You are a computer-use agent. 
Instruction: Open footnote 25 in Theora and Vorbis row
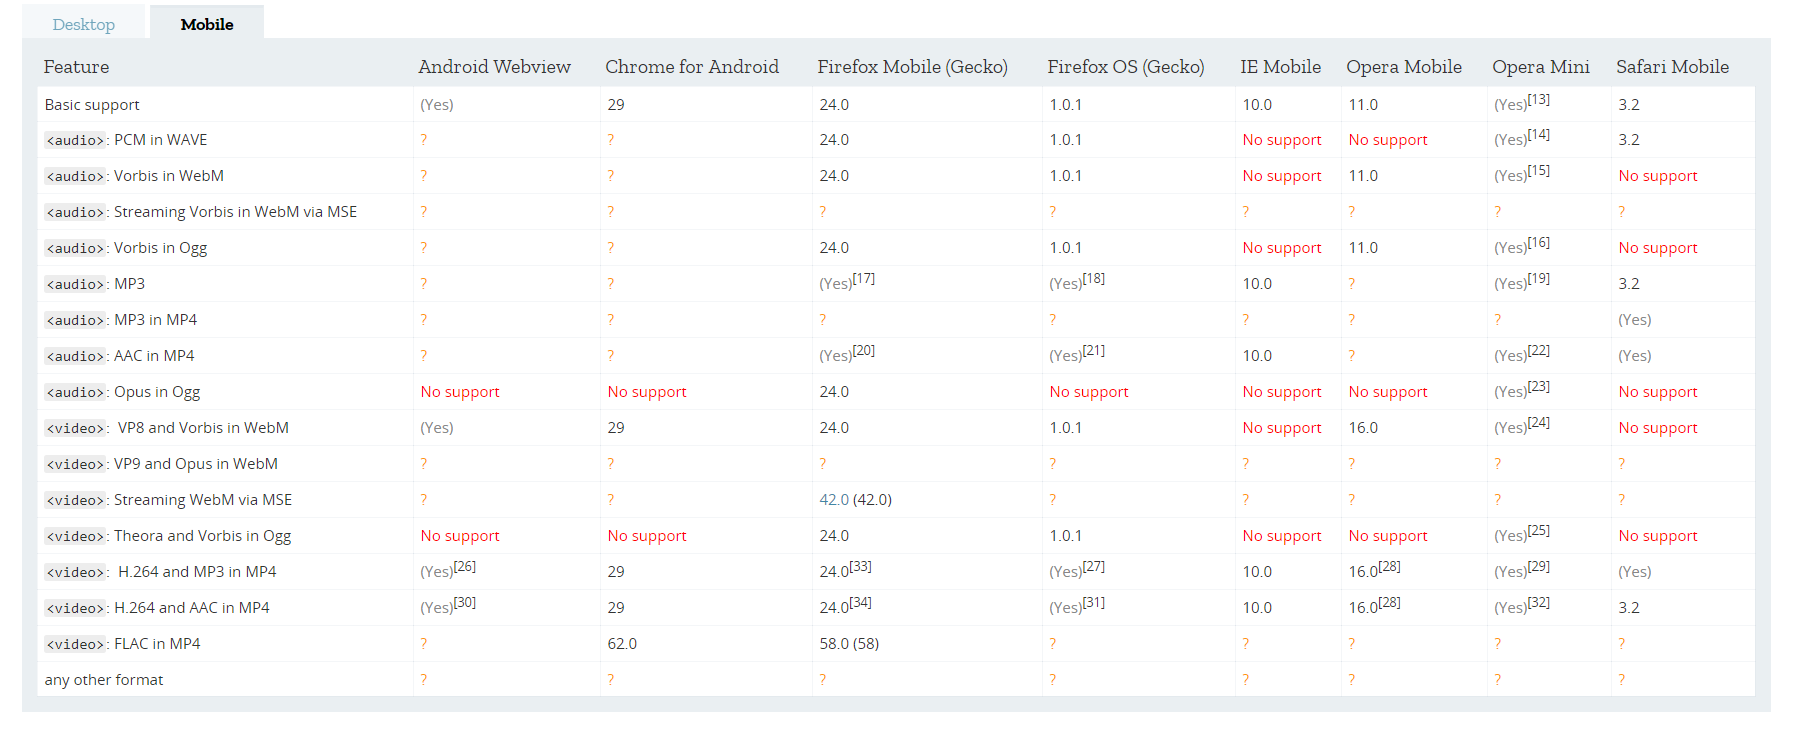(1538, 531)
